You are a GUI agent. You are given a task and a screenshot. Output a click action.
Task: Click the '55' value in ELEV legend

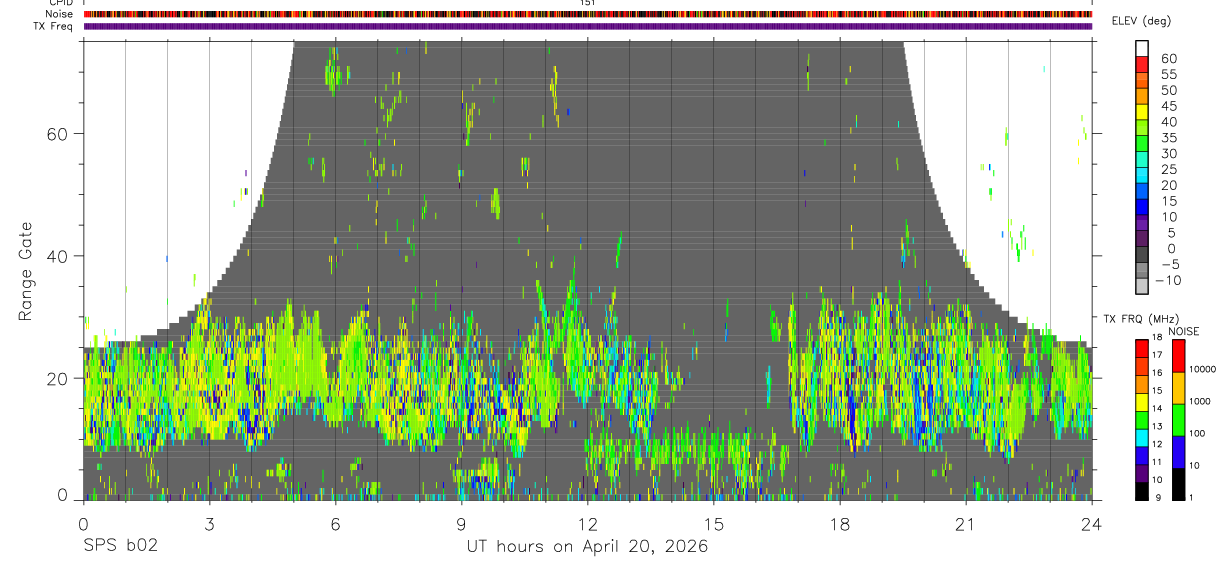(1169, 75)
